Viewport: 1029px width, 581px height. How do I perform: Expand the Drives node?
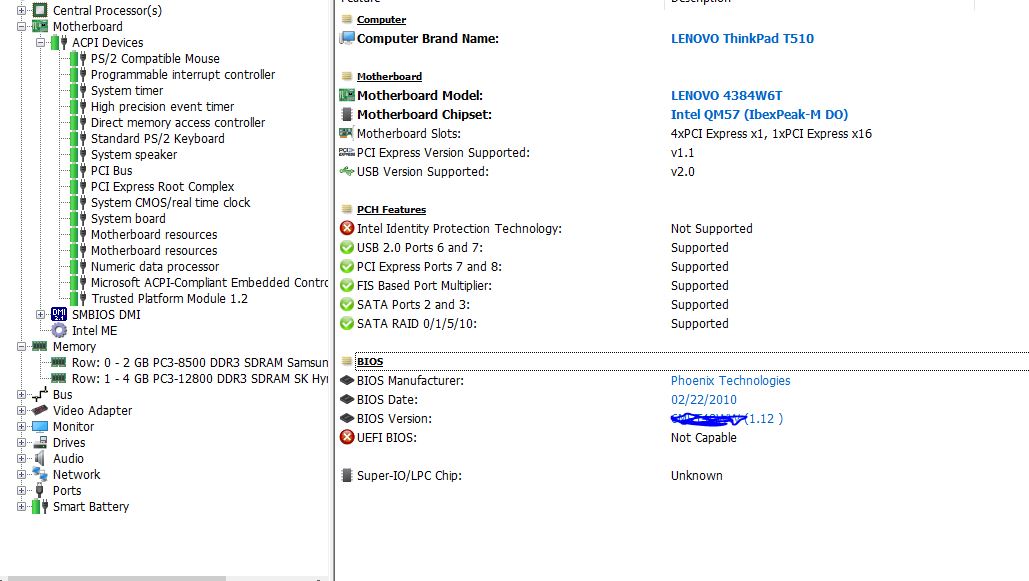[21, 442]
